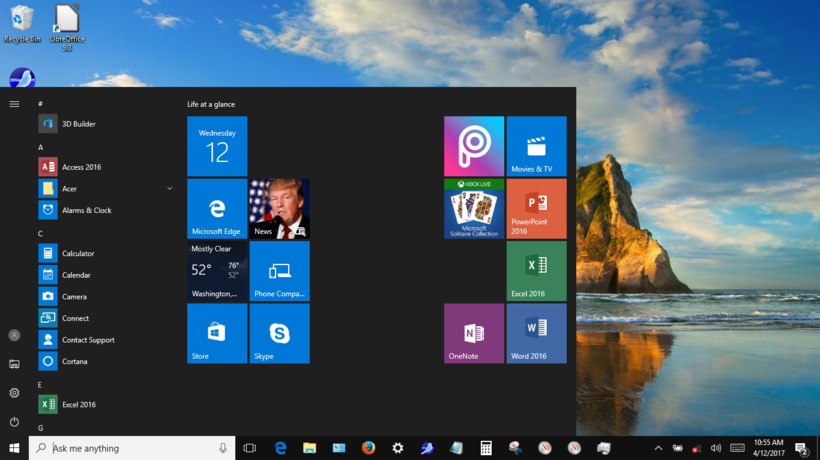Open the Movies & TV tile
This screenshot has width=820, height=460.
537,146
